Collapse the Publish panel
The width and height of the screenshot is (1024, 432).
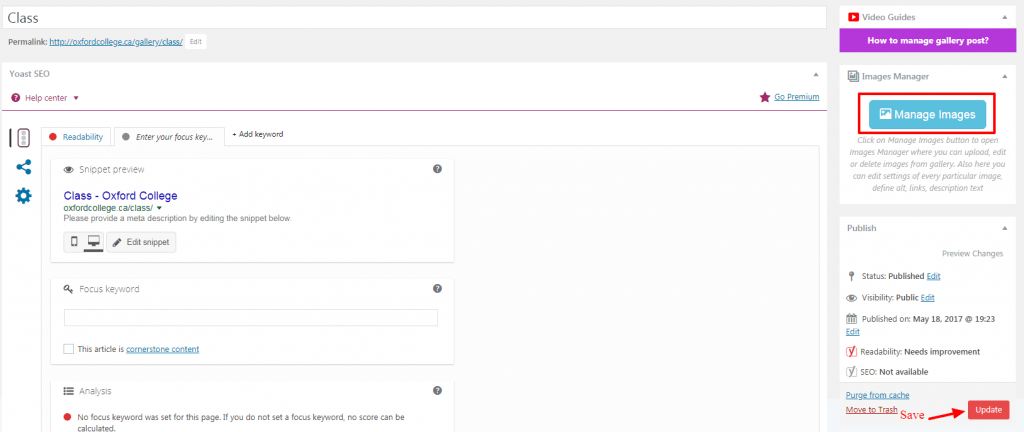(1002, 228)
